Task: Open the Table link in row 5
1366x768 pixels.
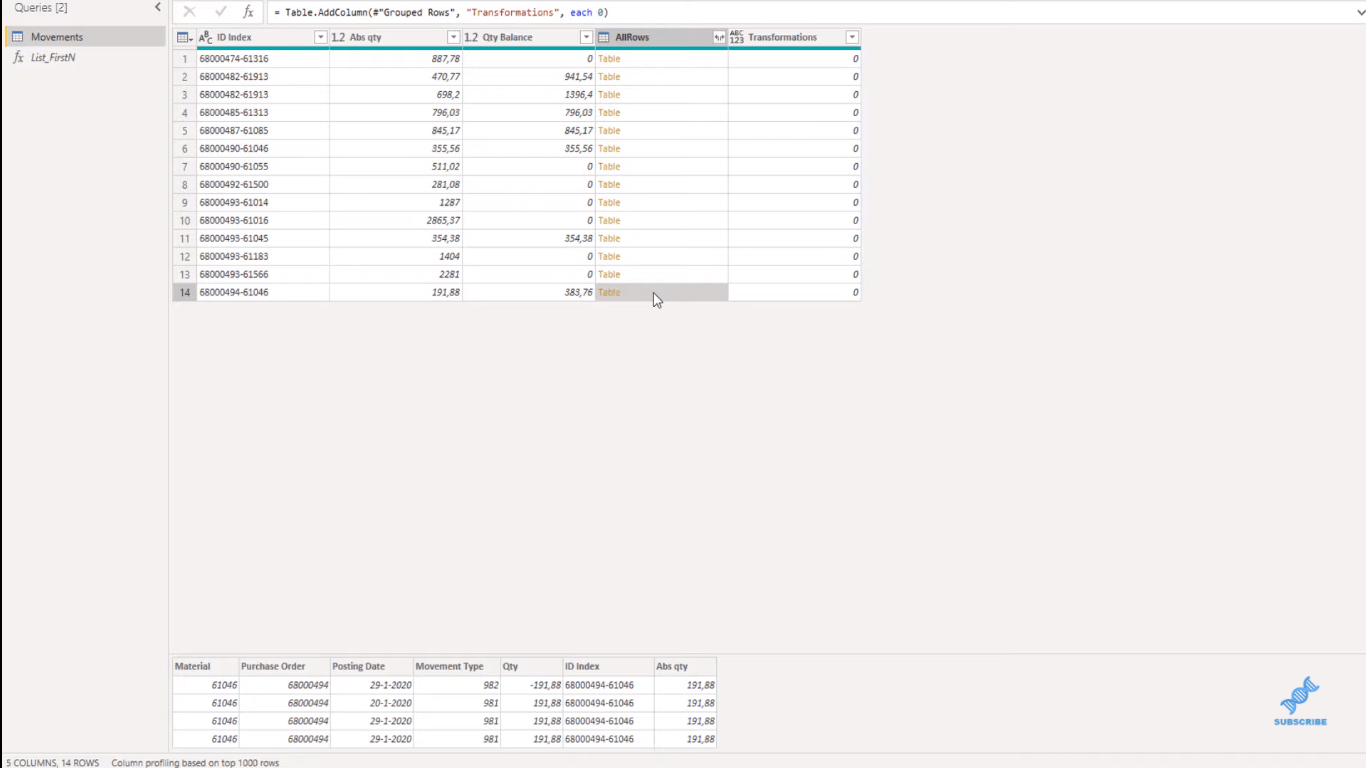Action: [609, 131]
